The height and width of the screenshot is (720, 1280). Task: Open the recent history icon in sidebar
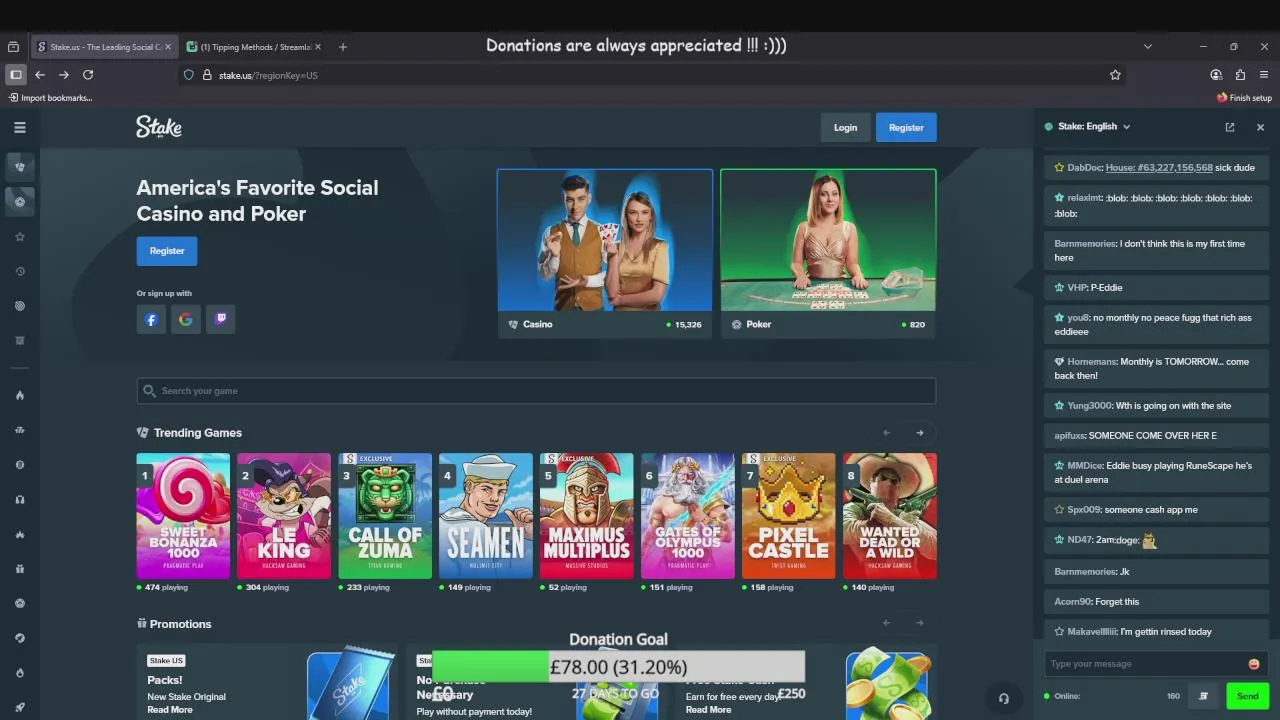[x=19, y=272]
